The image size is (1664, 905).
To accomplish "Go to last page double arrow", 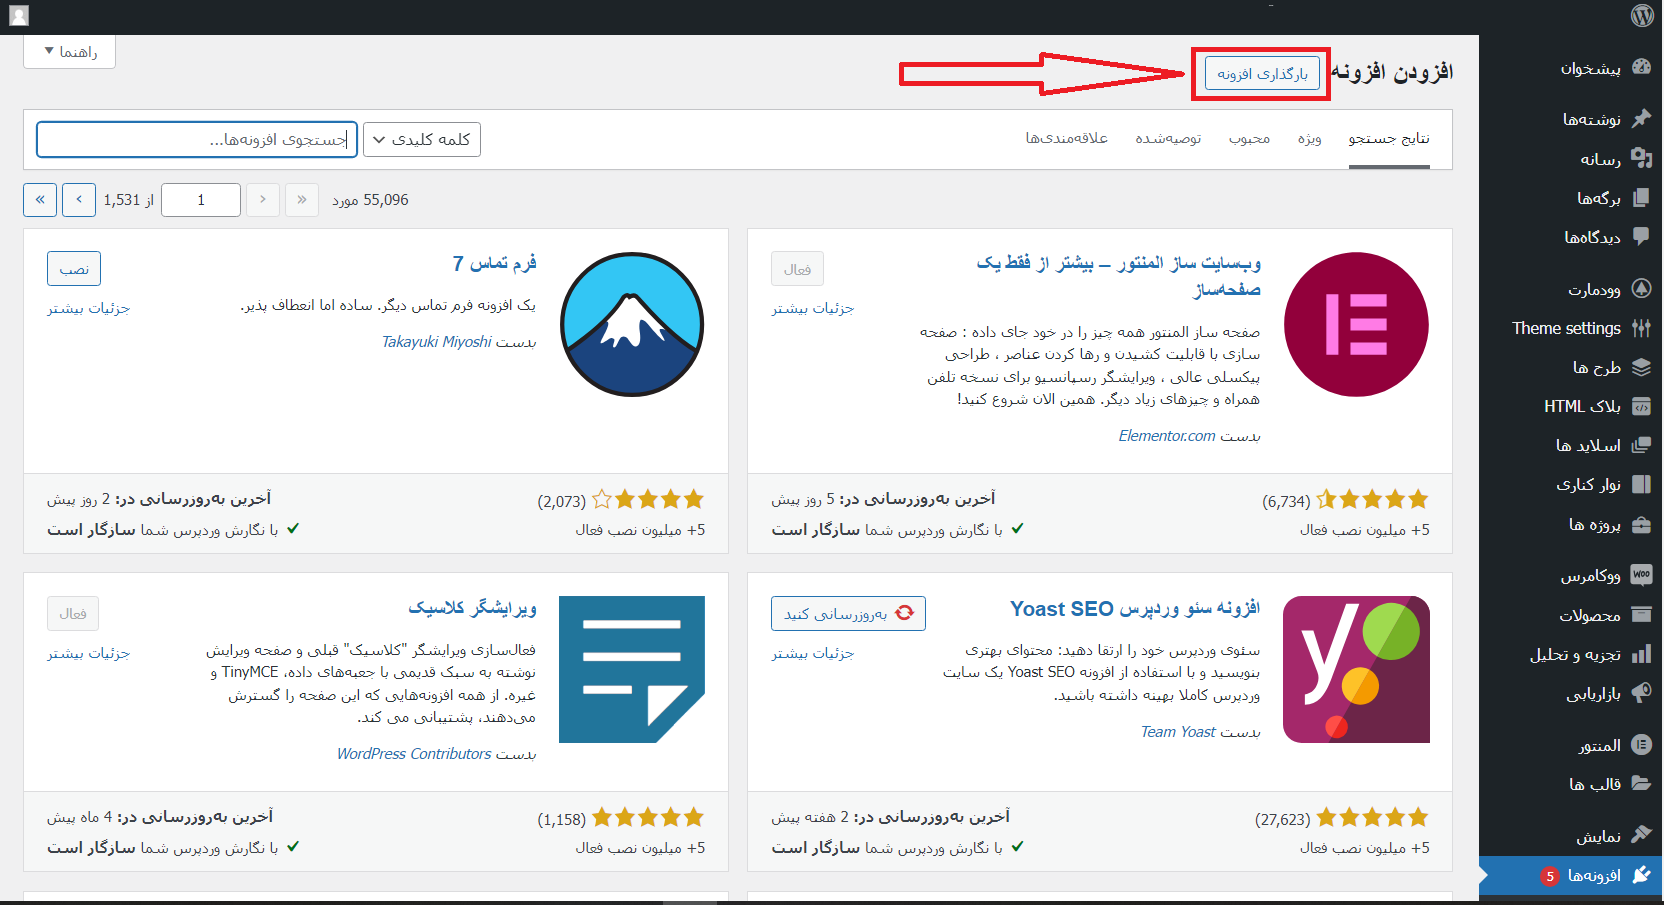I will pos(40,200).
